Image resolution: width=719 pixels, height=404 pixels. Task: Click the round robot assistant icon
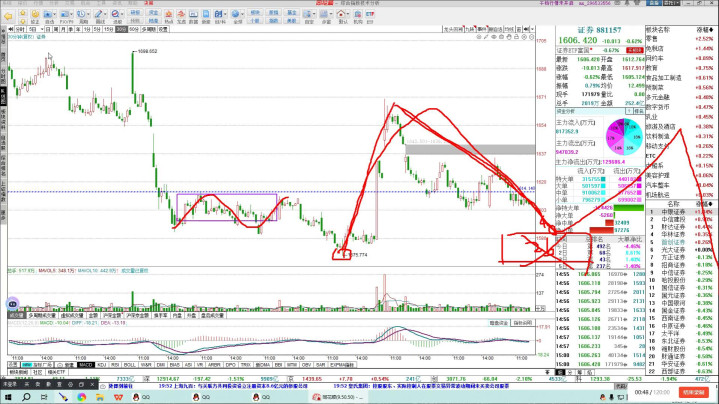click(13, 304)
